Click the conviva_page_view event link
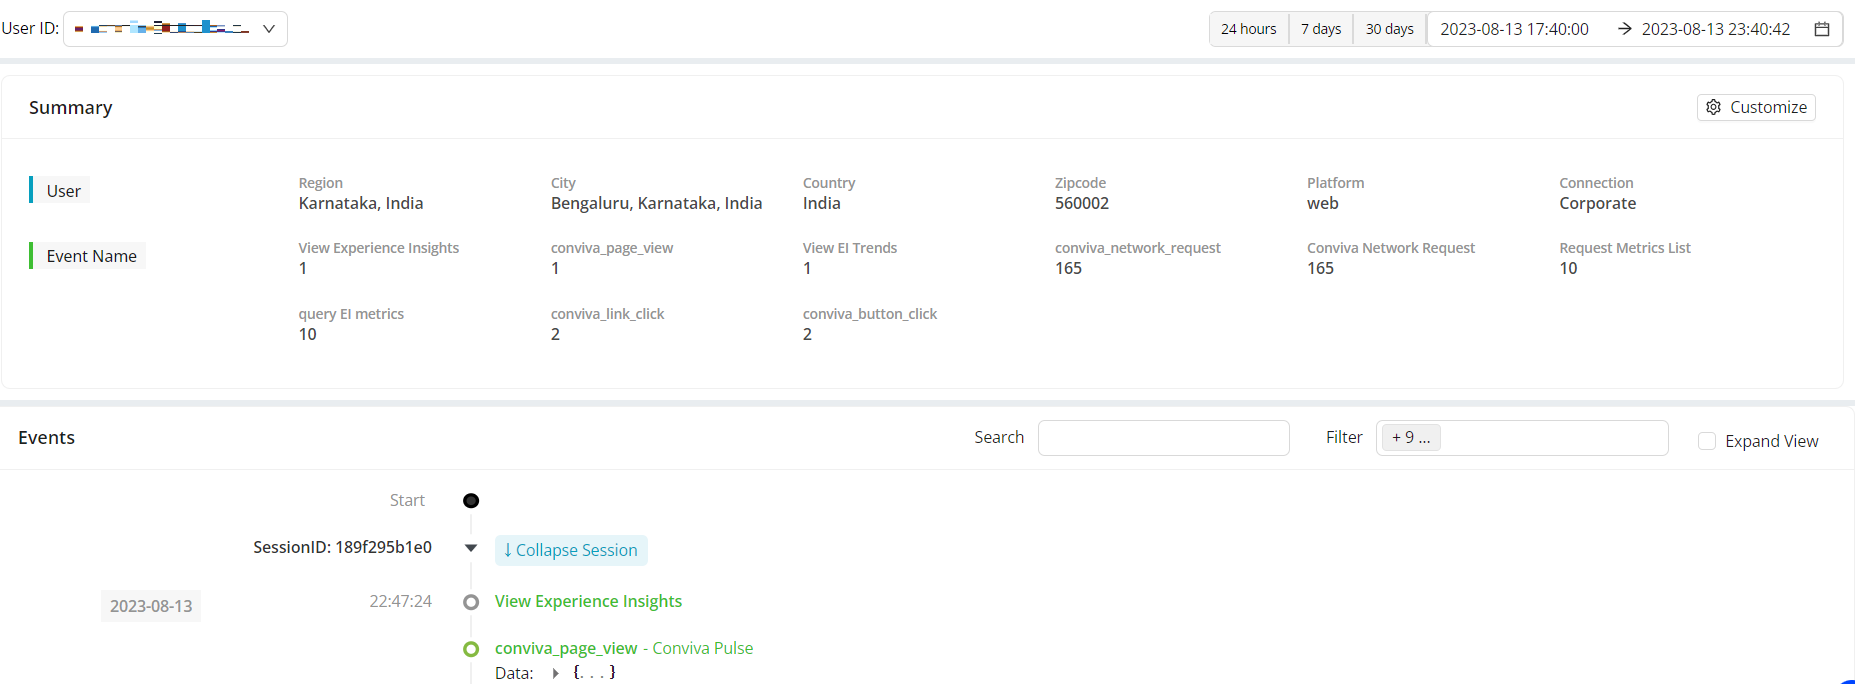Viewport: 1855px width, 684px height. [x=566, y=648]
